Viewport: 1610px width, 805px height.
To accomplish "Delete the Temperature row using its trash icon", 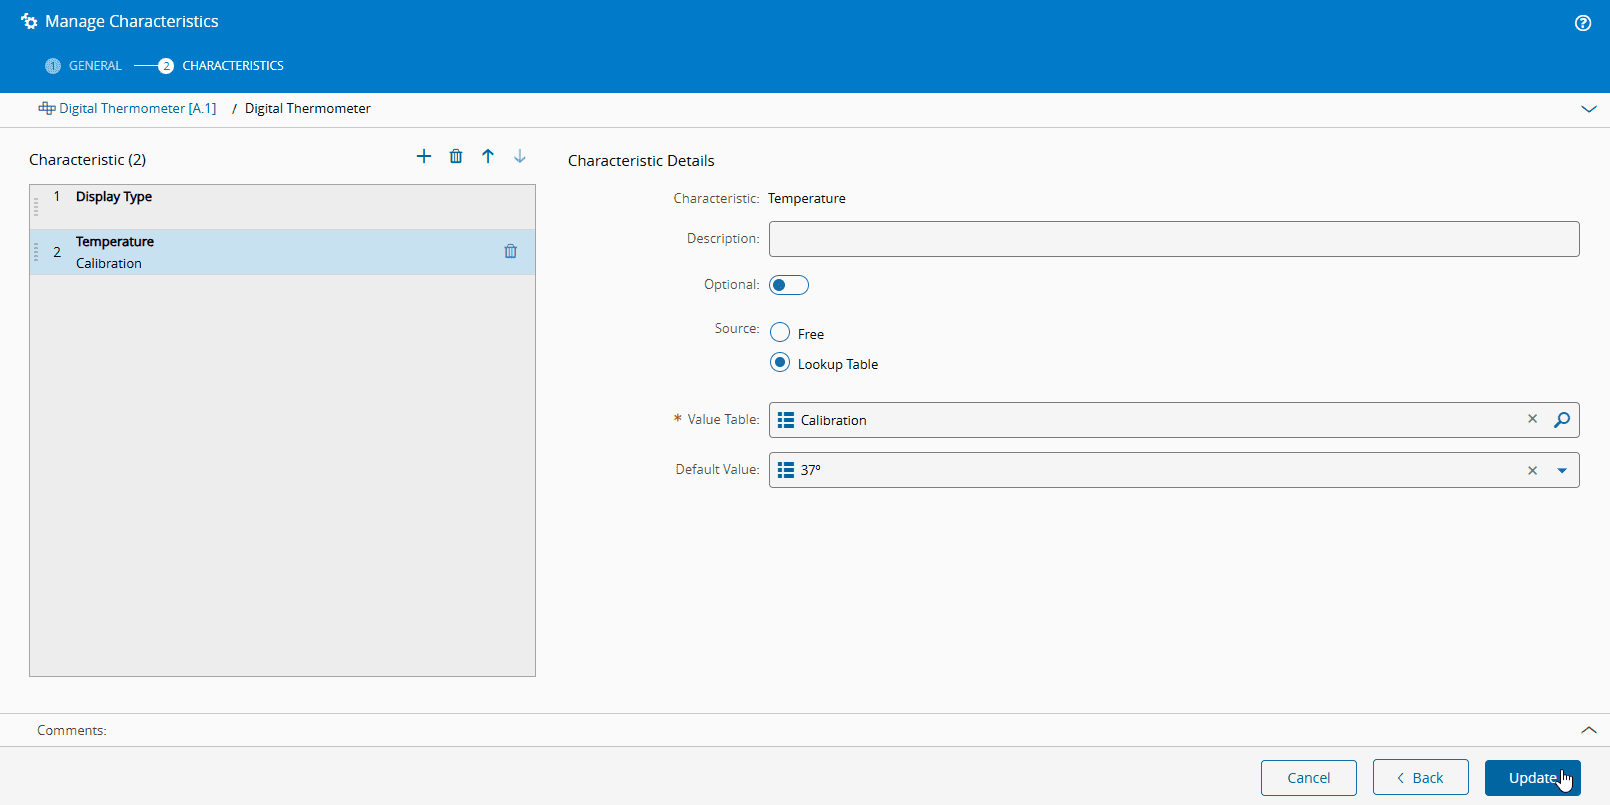I will point(510,252).
